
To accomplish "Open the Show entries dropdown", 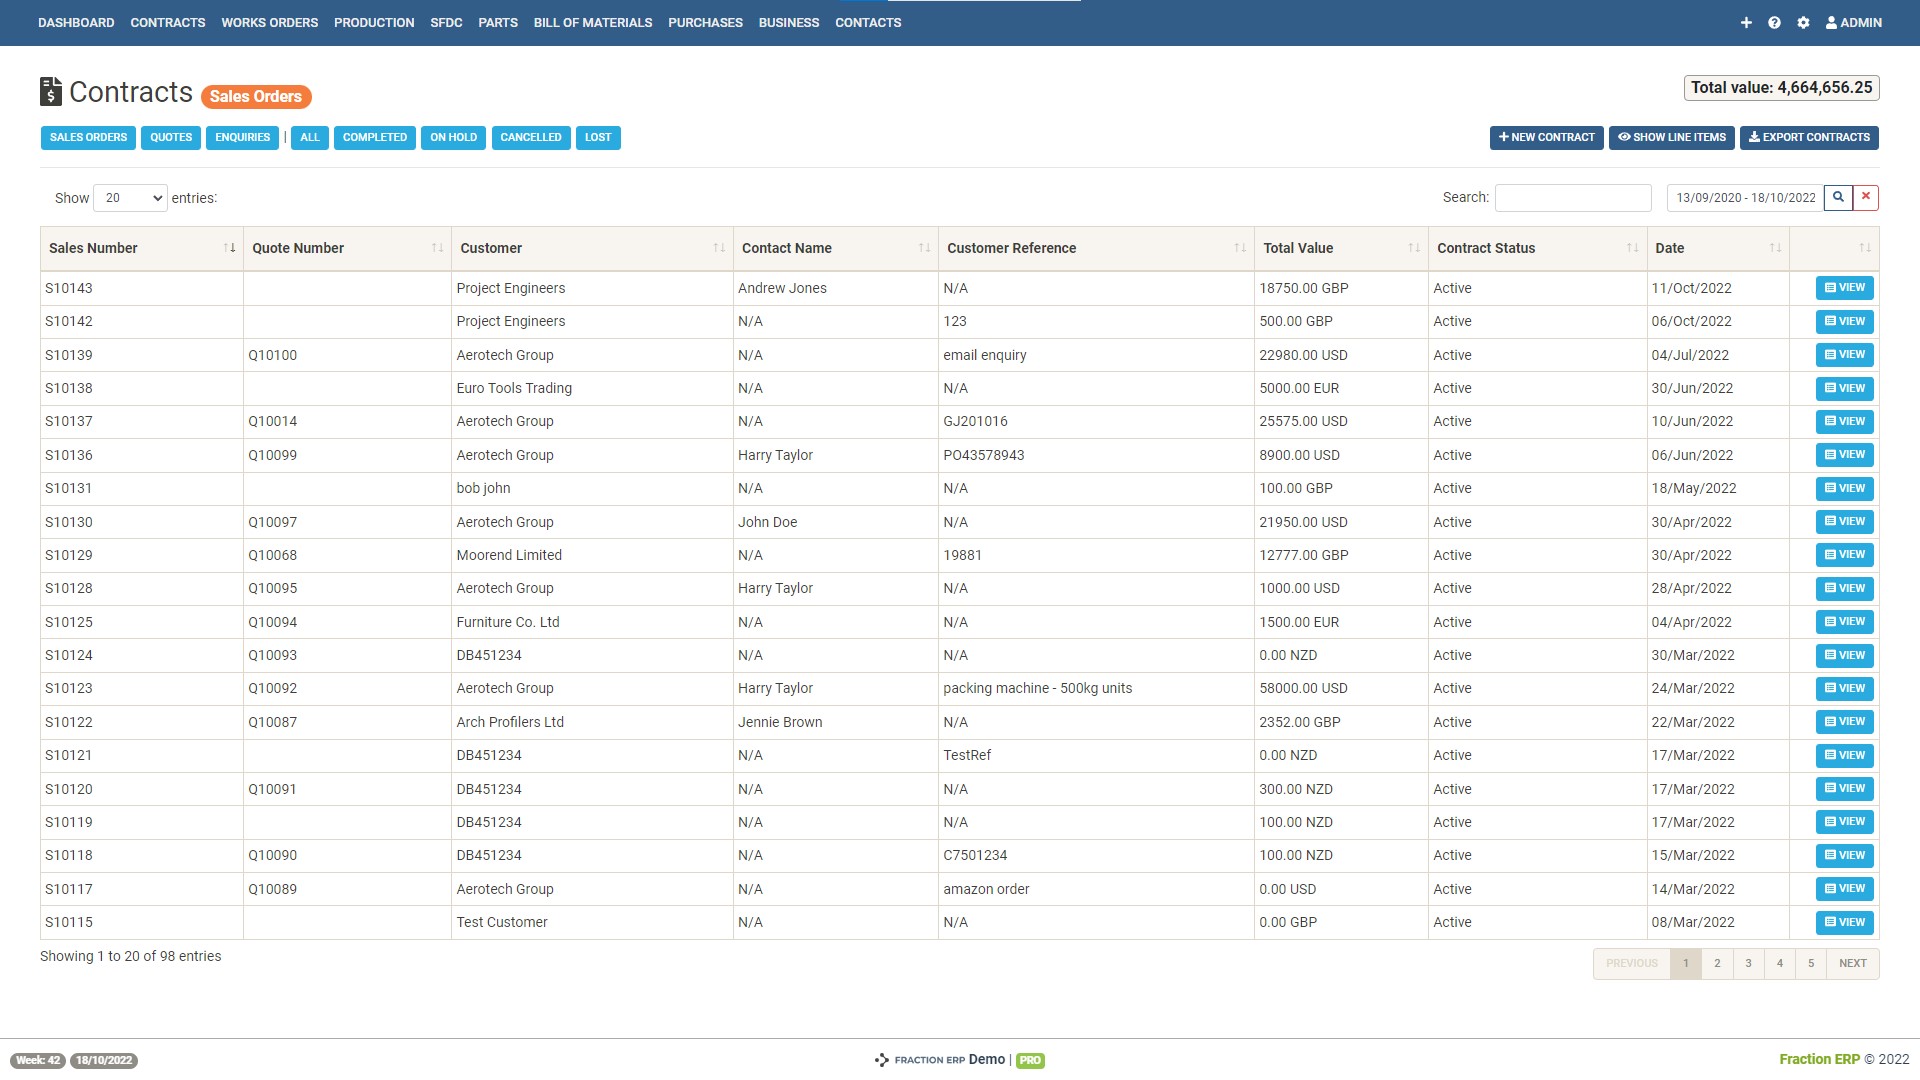I will click(129, 197).
